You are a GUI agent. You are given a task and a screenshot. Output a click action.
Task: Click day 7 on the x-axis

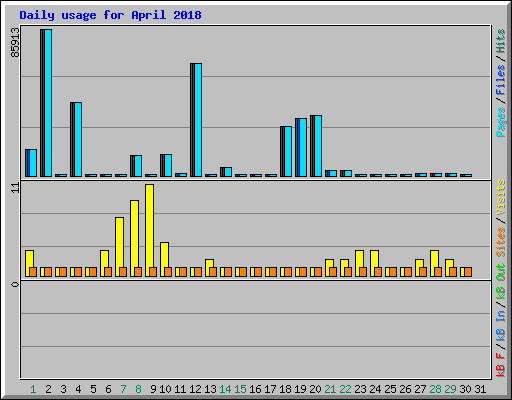[x=123, y=389]
